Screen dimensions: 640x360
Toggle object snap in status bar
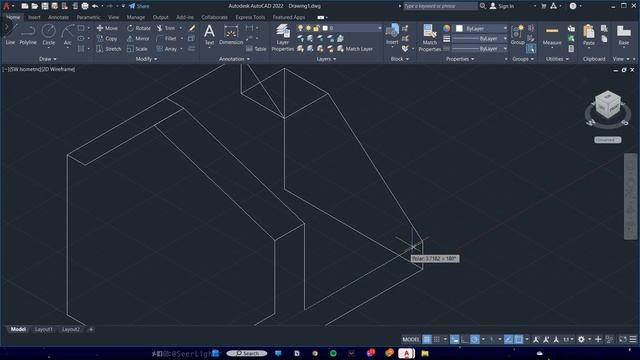pos(518,339)
